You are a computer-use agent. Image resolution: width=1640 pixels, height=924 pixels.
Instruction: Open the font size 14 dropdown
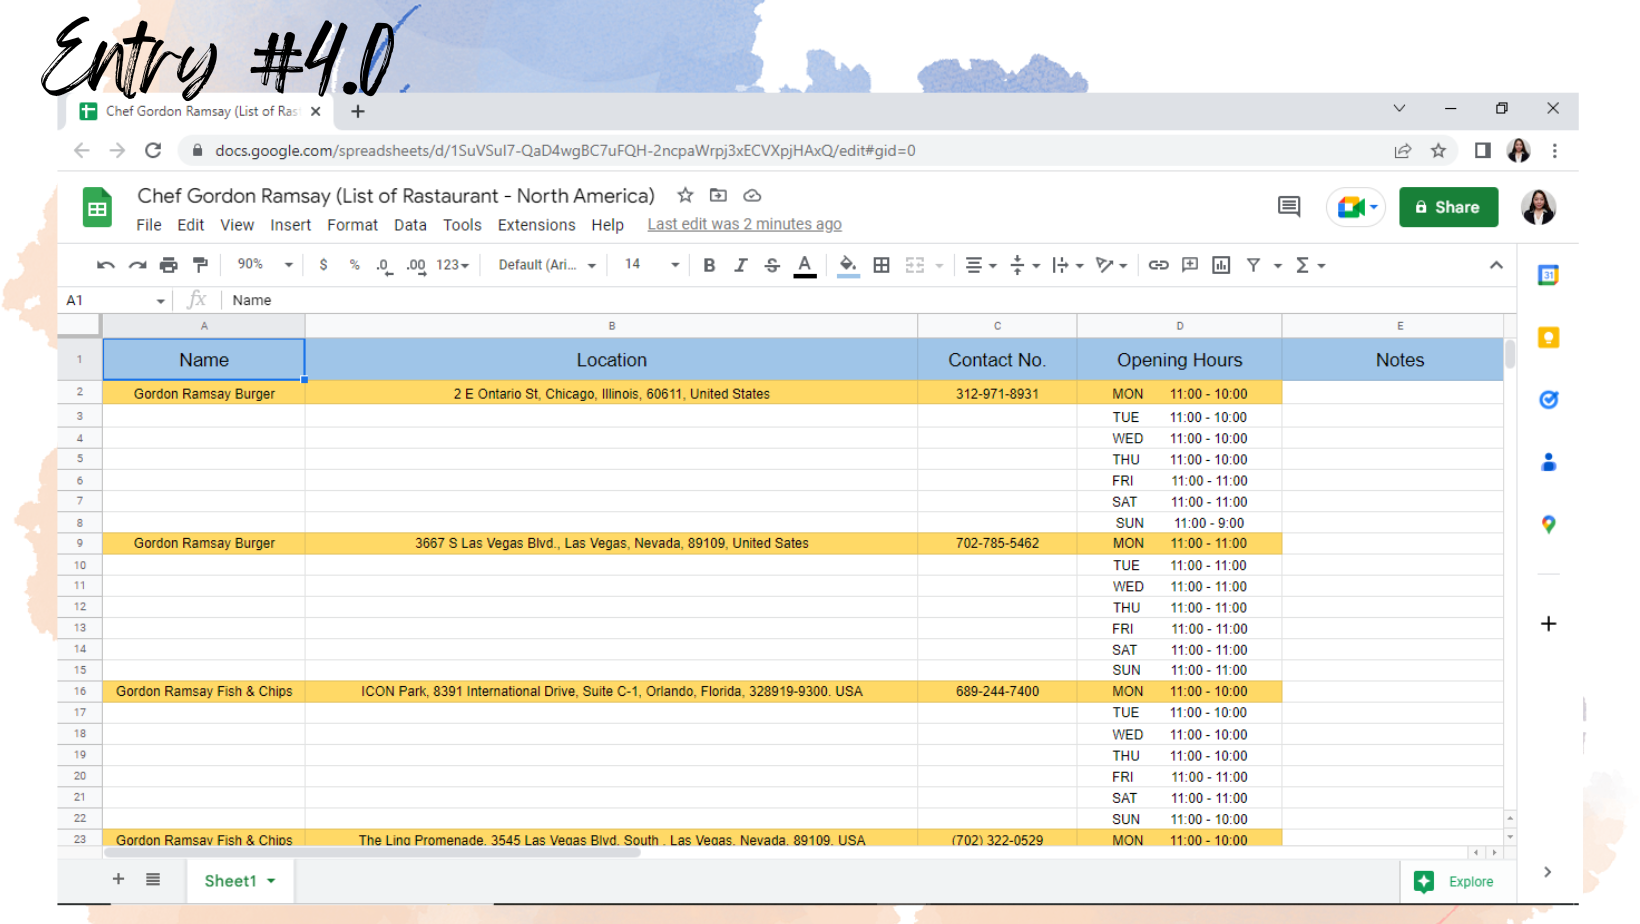tap(652, 265)
